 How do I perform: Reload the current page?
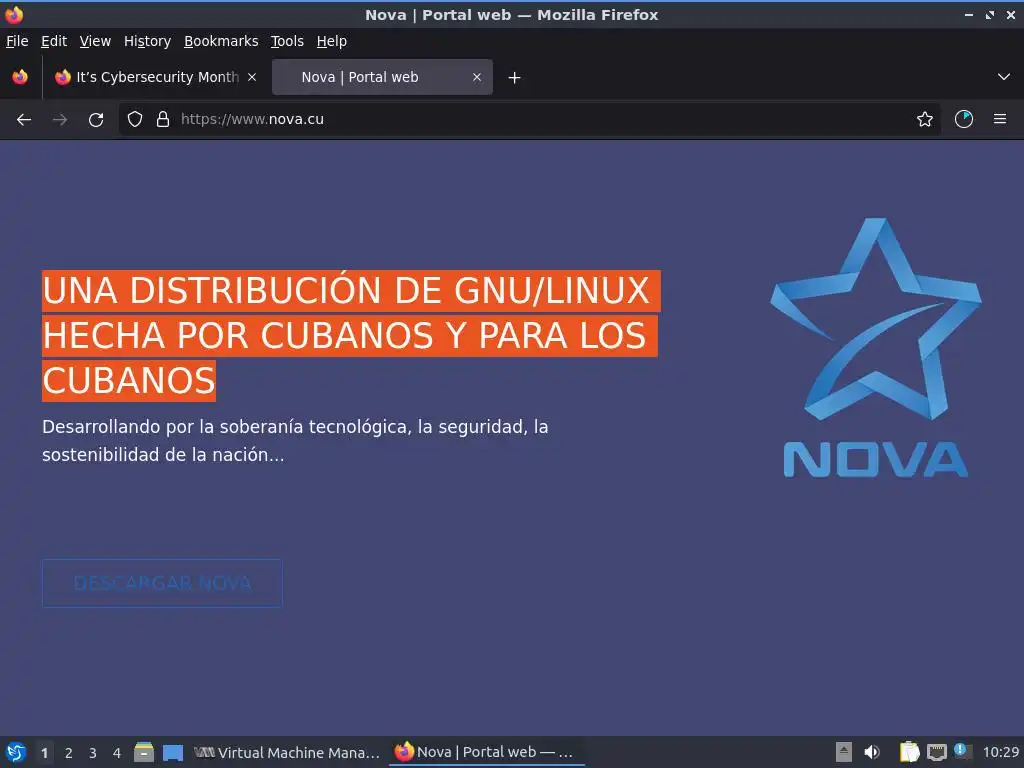click(96, 120)
